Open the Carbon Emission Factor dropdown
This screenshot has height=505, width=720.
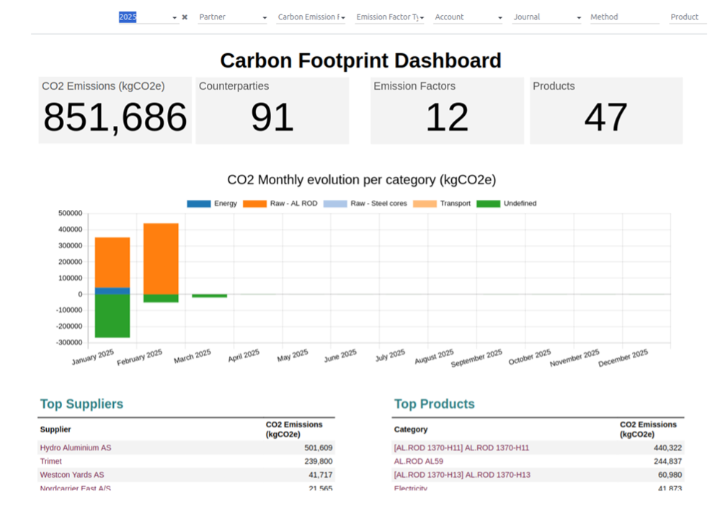311,17
